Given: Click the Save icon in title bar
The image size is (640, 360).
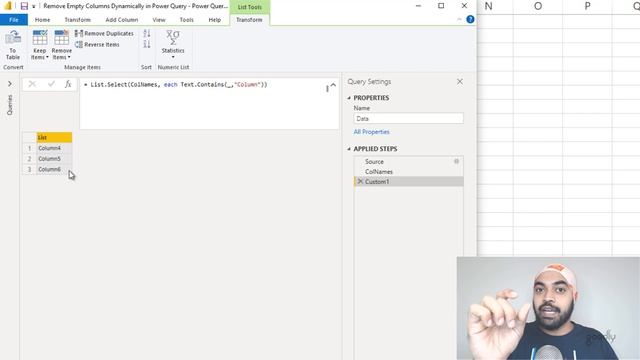Looking at the screenshot, I should (x=24, y=6).
